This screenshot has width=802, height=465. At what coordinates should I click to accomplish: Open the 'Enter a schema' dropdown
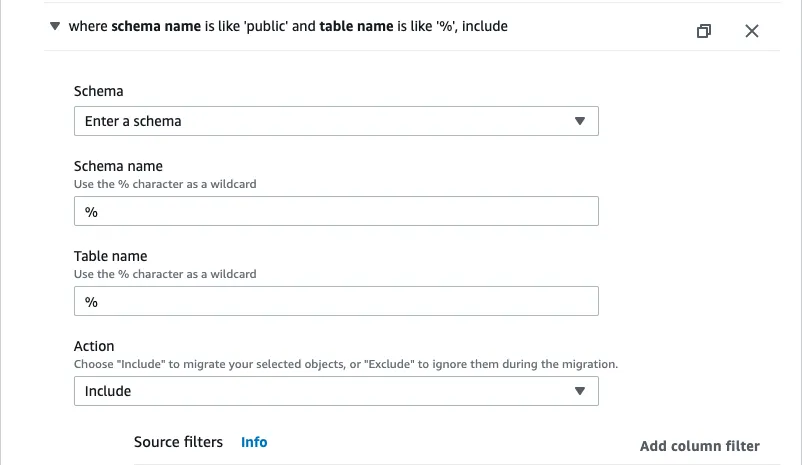coord(336,121)
